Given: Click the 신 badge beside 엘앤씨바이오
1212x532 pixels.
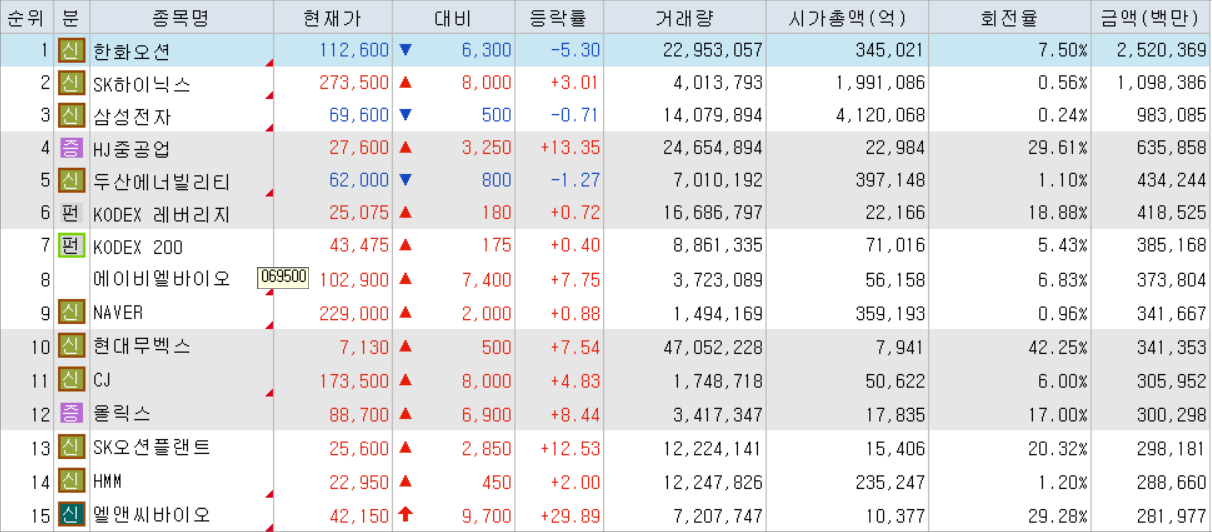Looking at the screenshot, I should point(70,514).
